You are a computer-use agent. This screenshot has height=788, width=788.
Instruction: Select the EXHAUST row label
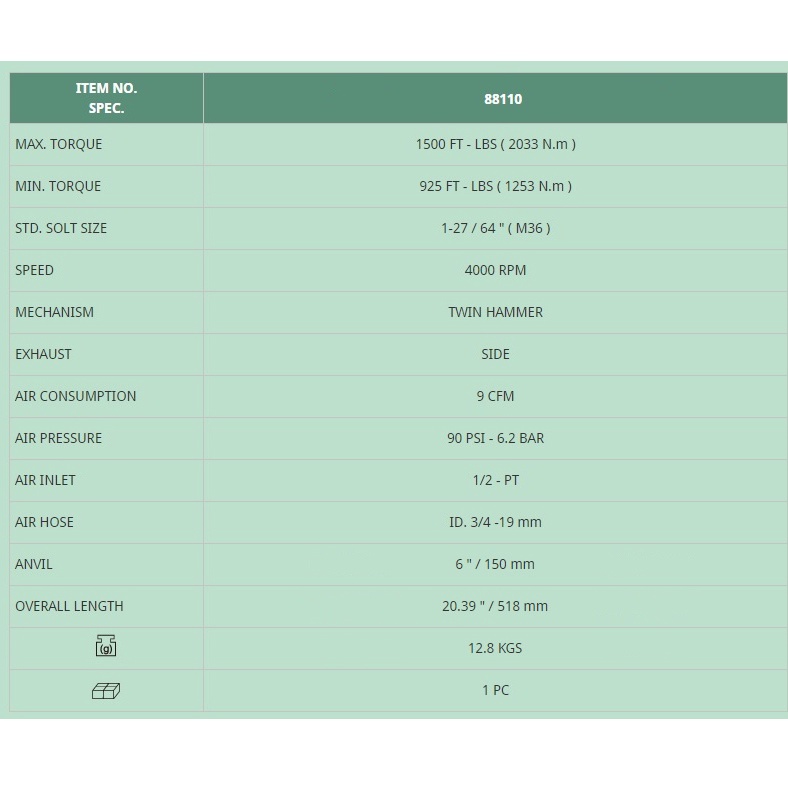(x=43, y=354)
